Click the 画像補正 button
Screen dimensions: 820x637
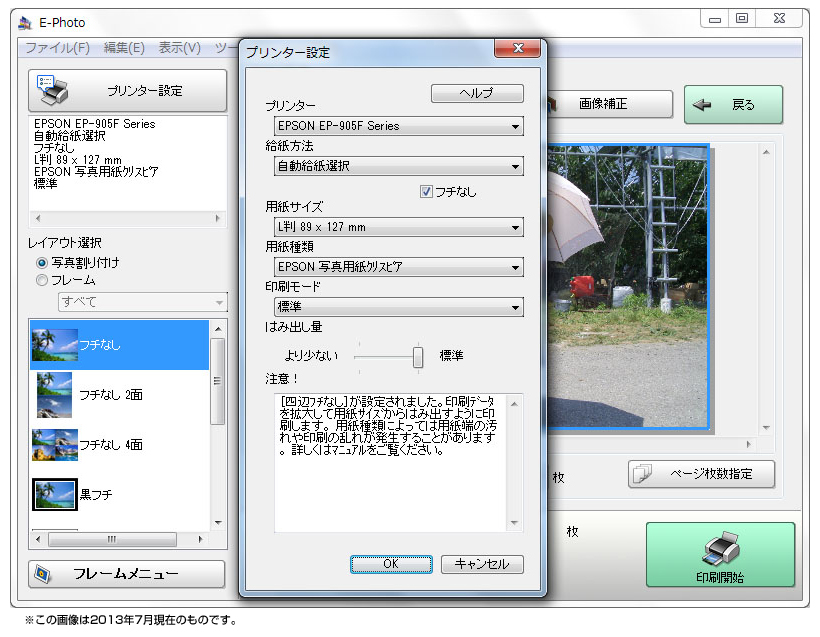[x=609, y=104]
